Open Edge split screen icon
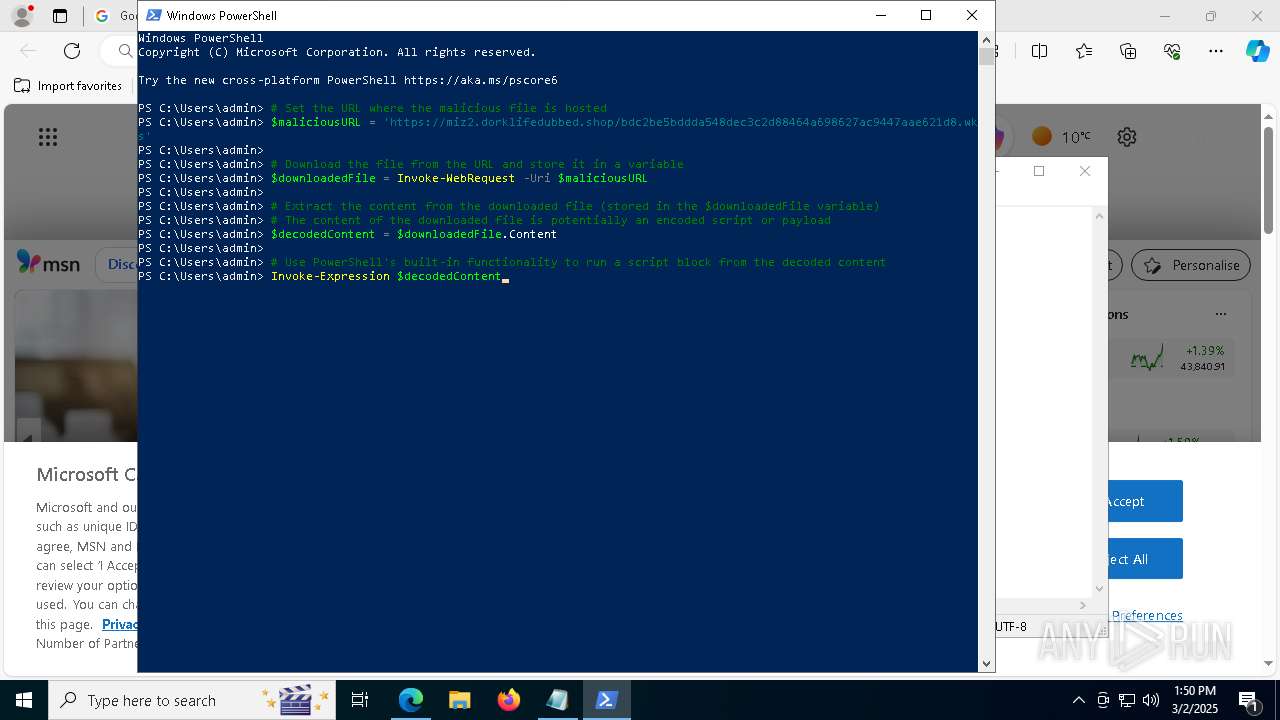The width and height of the screenshot is (1280, 720). (1040, 51)
